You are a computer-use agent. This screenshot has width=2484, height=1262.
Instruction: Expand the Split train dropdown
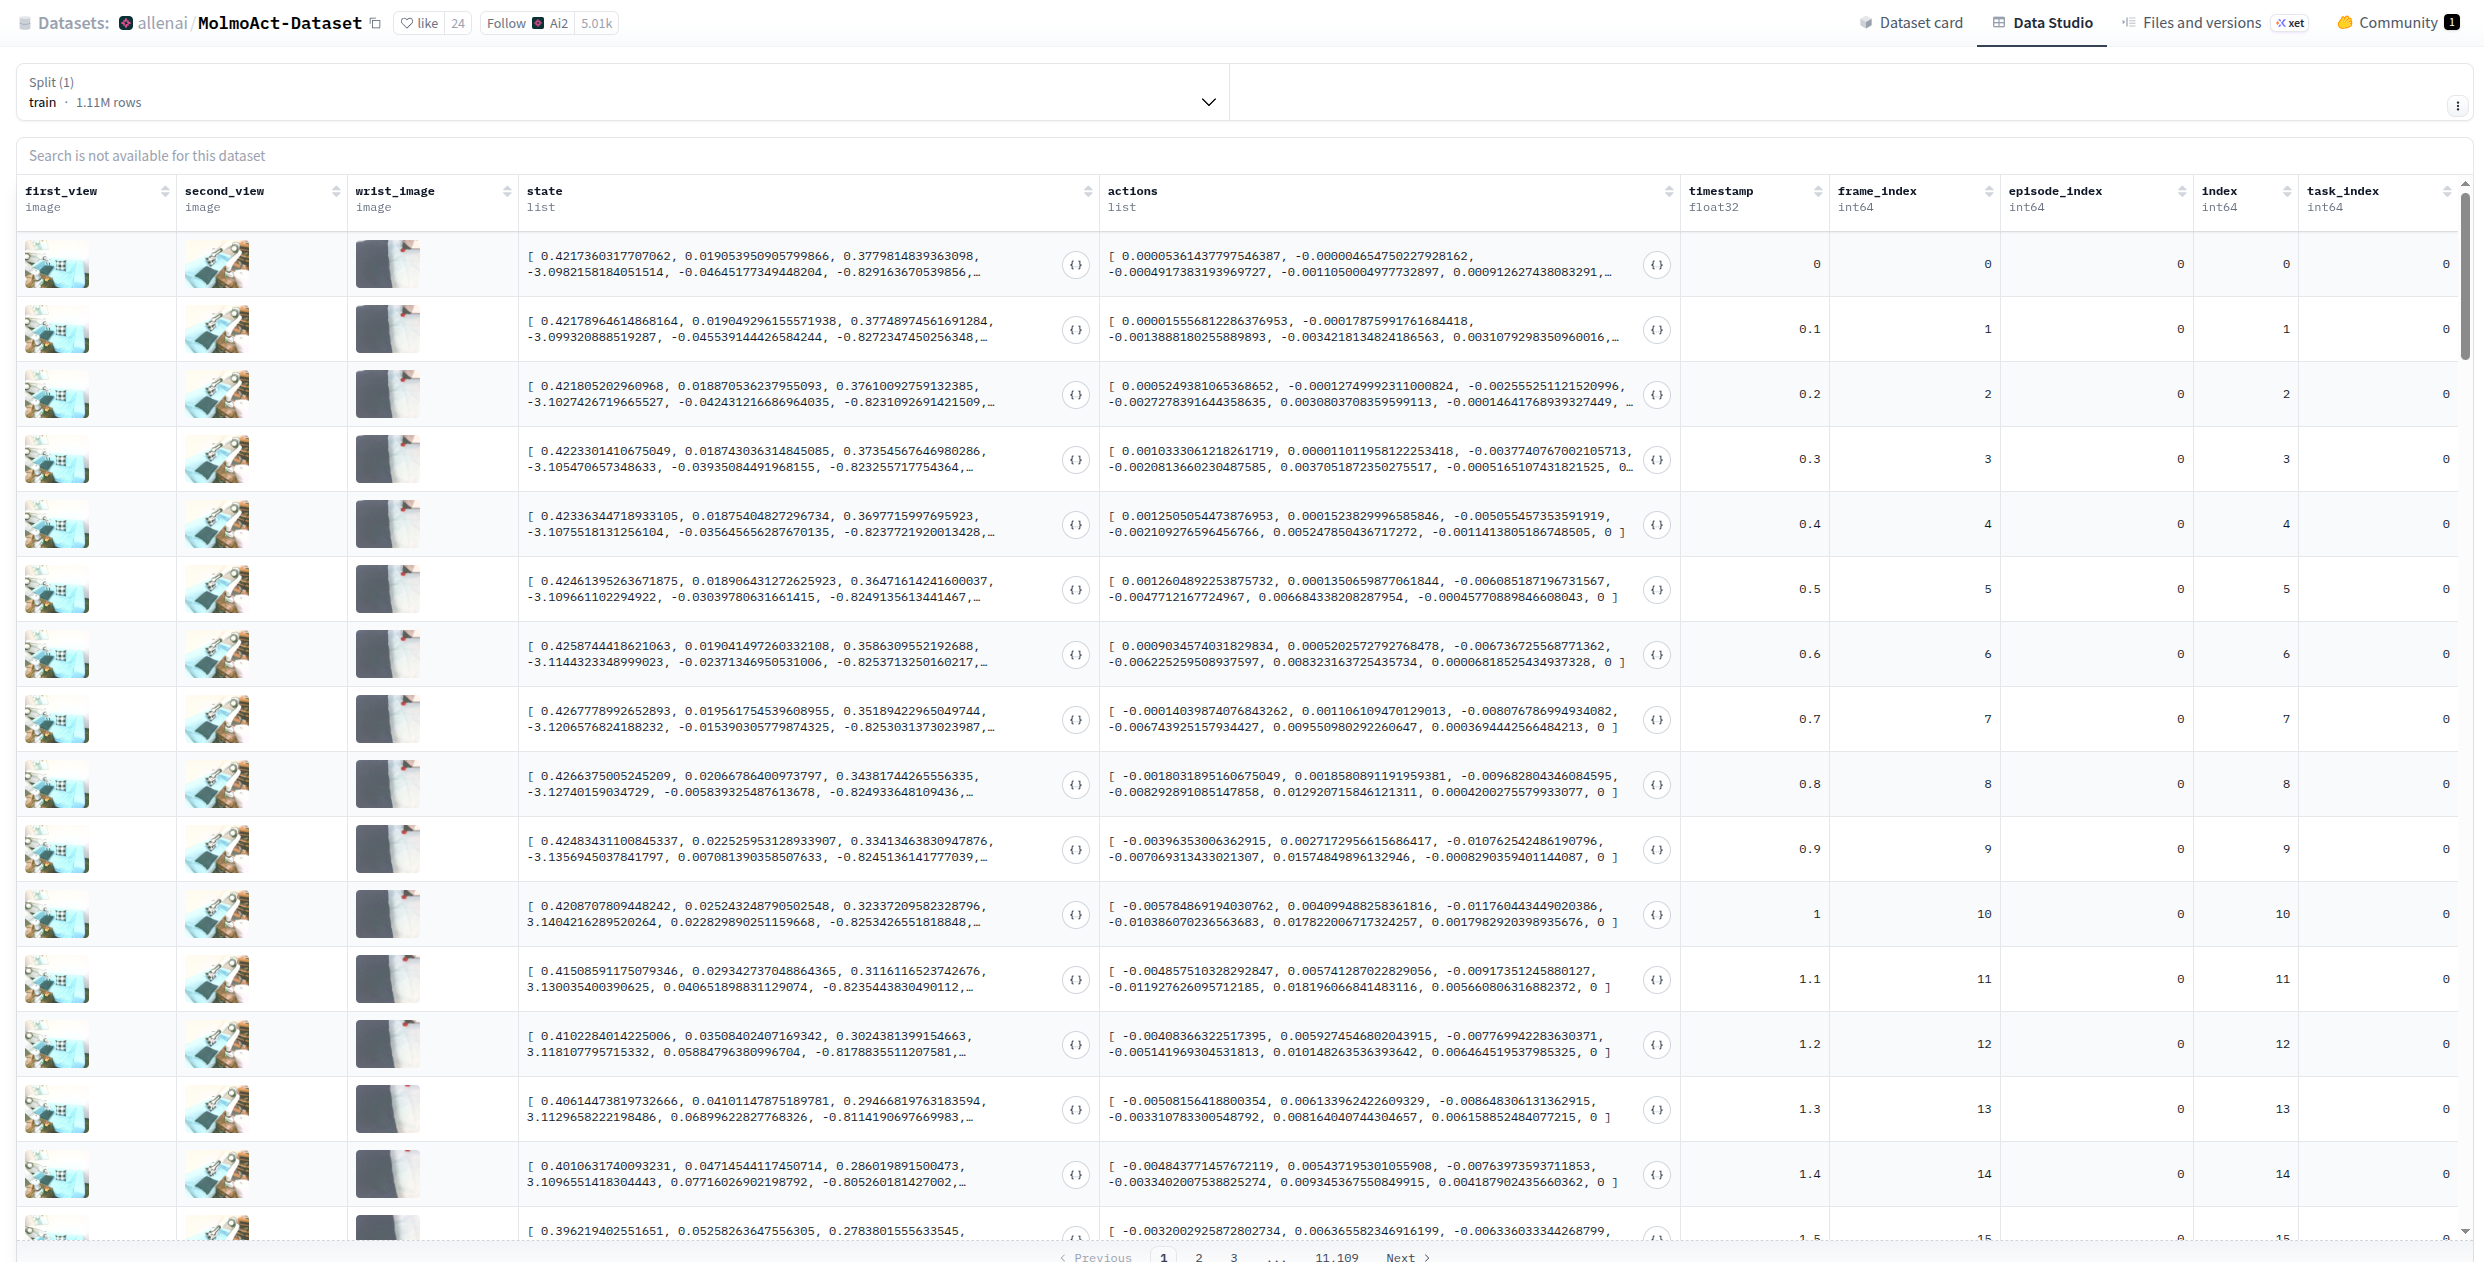pyautogui.click(x=1208, y=102)
